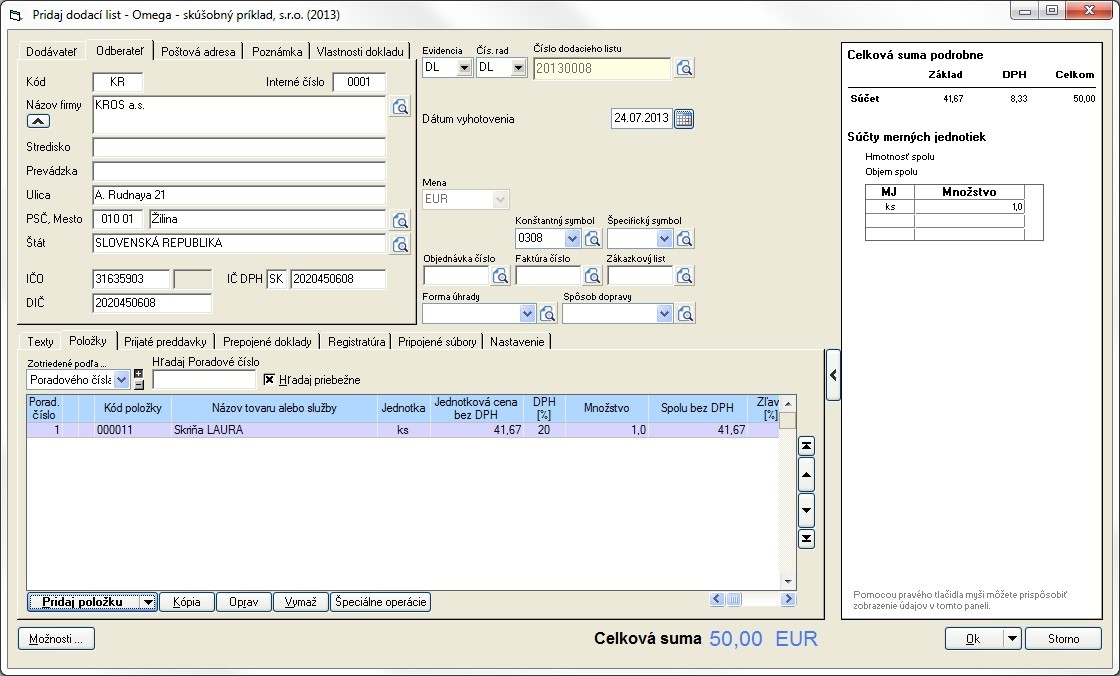Open country lookup beside Štát field
Screen dimensions: 1120x676
401,244
